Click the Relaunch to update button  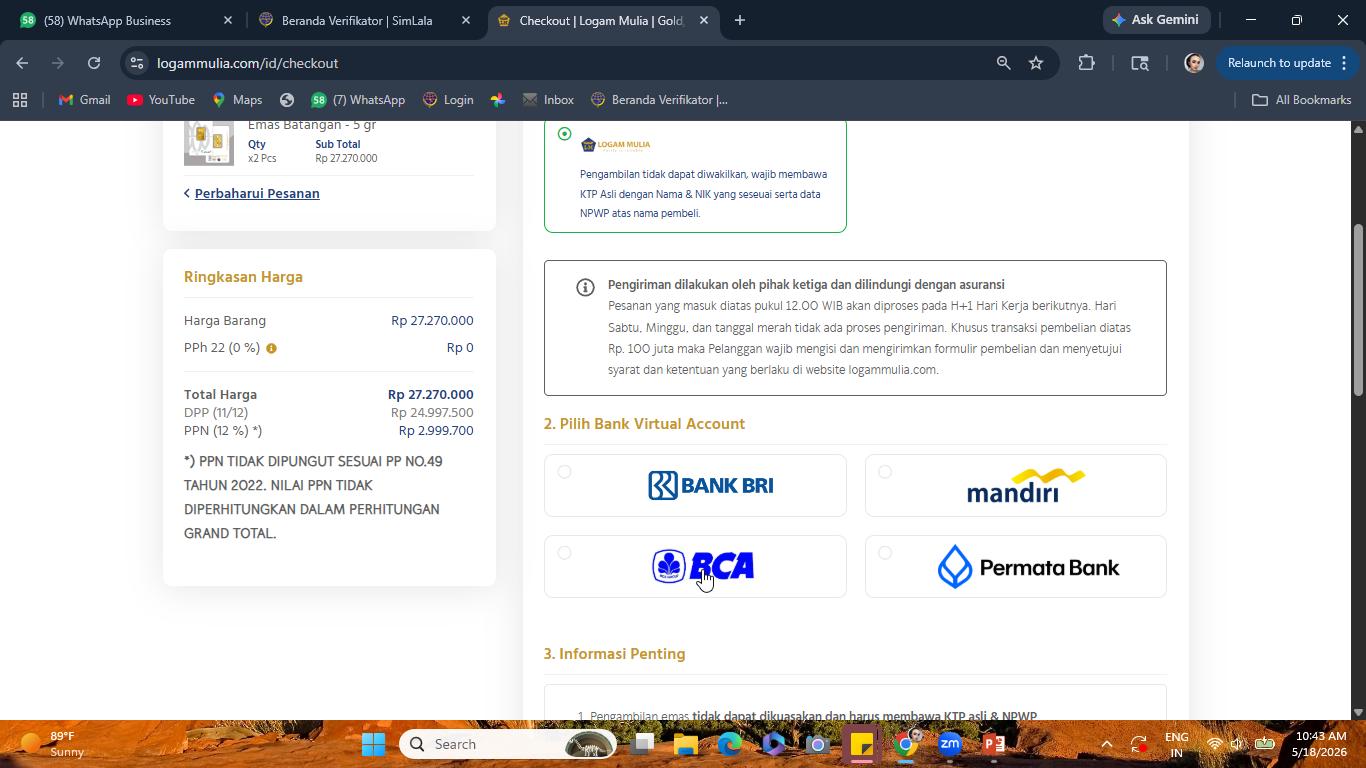click(x=1279, y=63)
